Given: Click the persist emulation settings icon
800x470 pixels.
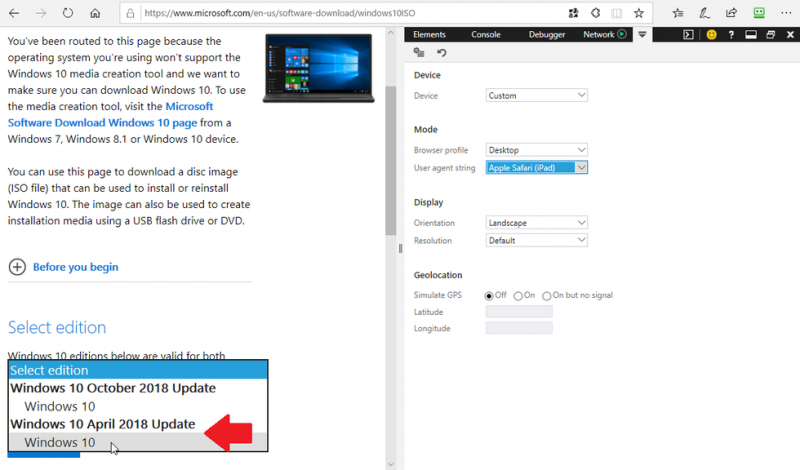Looking at the screenshot, I should point(419,52).
